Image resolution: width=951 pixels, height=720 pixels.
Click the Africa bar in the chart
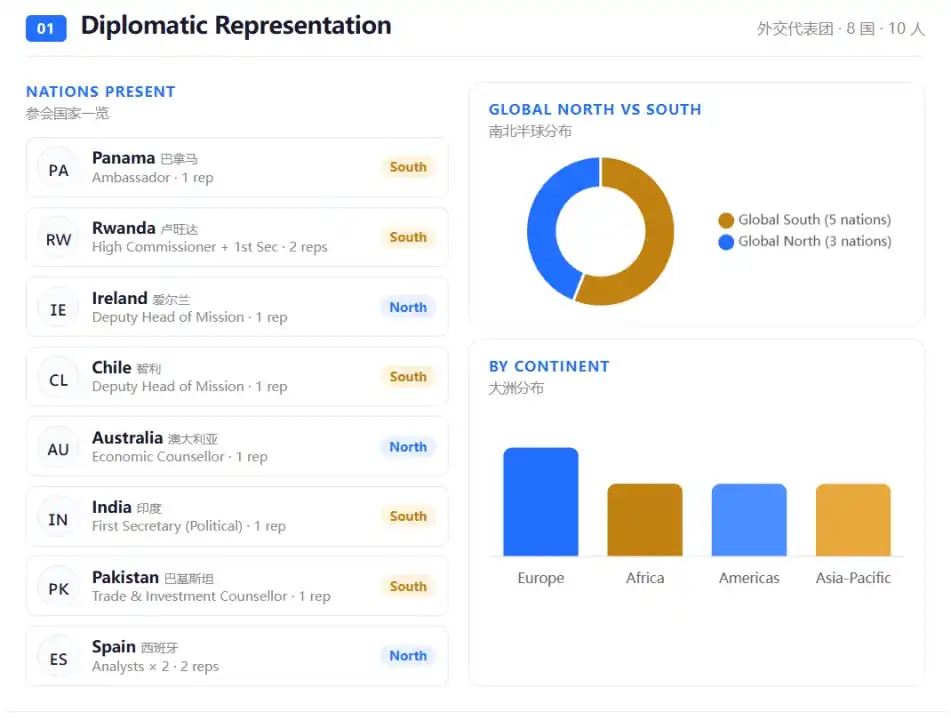(645, 520)
